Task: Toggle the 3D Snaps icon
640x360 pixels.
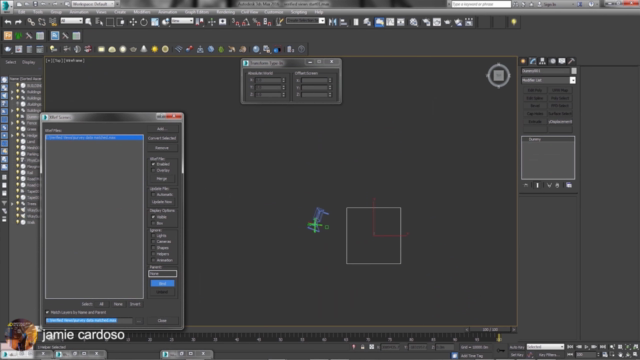Action: point(235,22)
